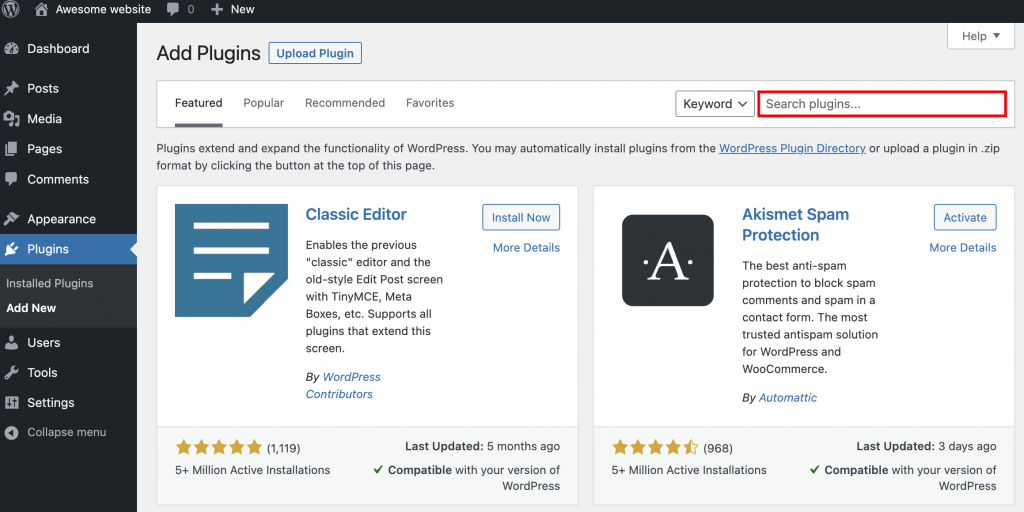Select the Posts pushpin icon
Image resolution: width=1024 pixels, height=512 pixels.
[x=12, y=89]
